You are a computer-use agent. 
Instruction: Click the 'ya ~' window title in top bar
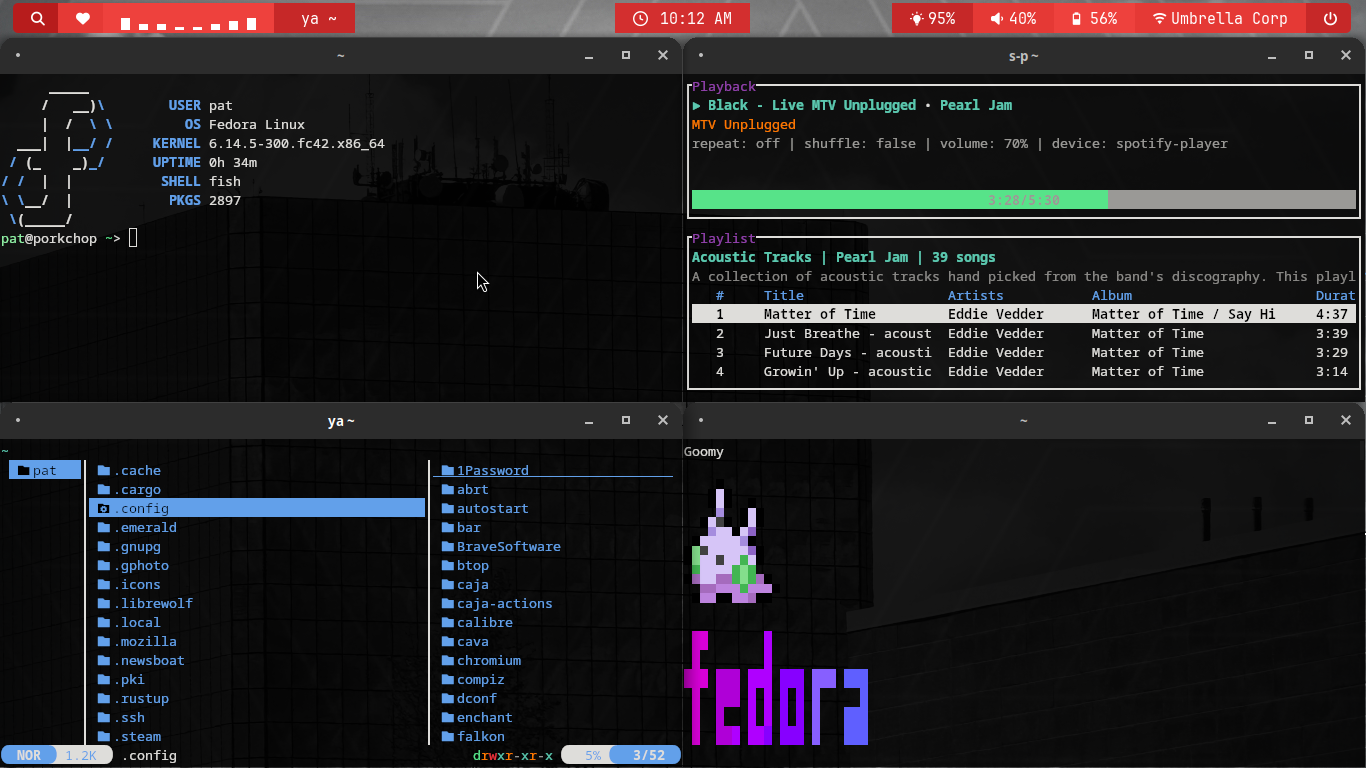[326, 18]
